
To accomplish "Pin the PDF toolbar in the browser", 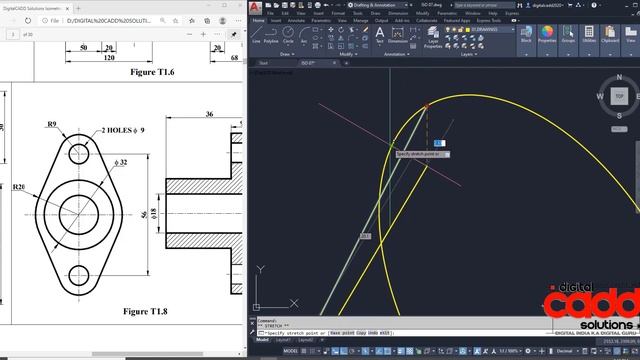I will tap(234, 35).
